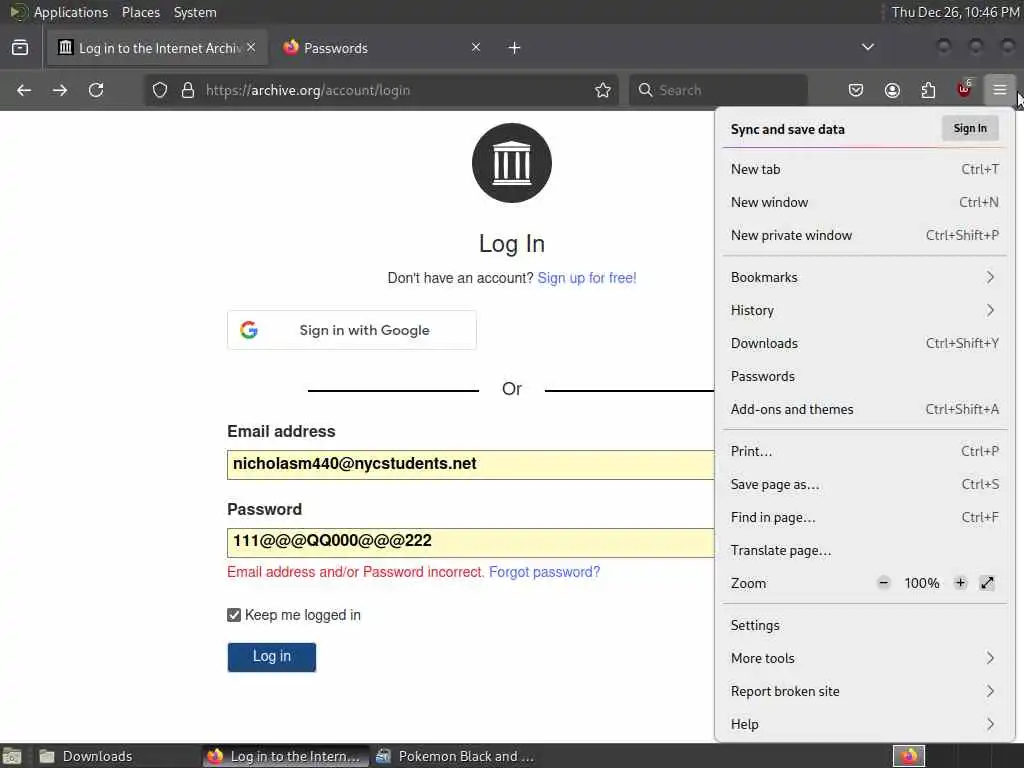1024x768 pixels.
Task: Select New tab menu item
Action: (865, 169)
